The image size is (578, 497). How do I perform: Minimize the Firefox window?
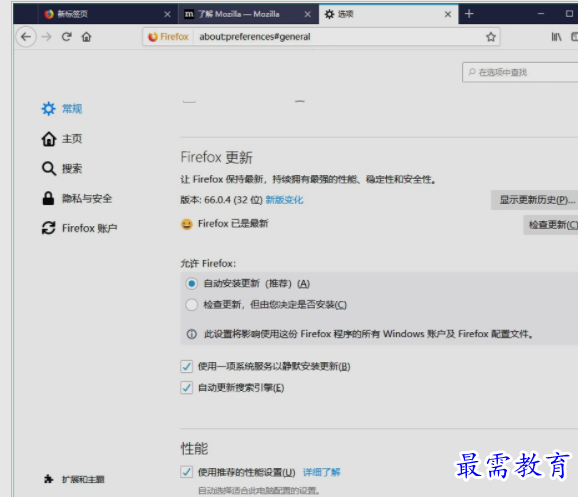[x=541, y=14]
